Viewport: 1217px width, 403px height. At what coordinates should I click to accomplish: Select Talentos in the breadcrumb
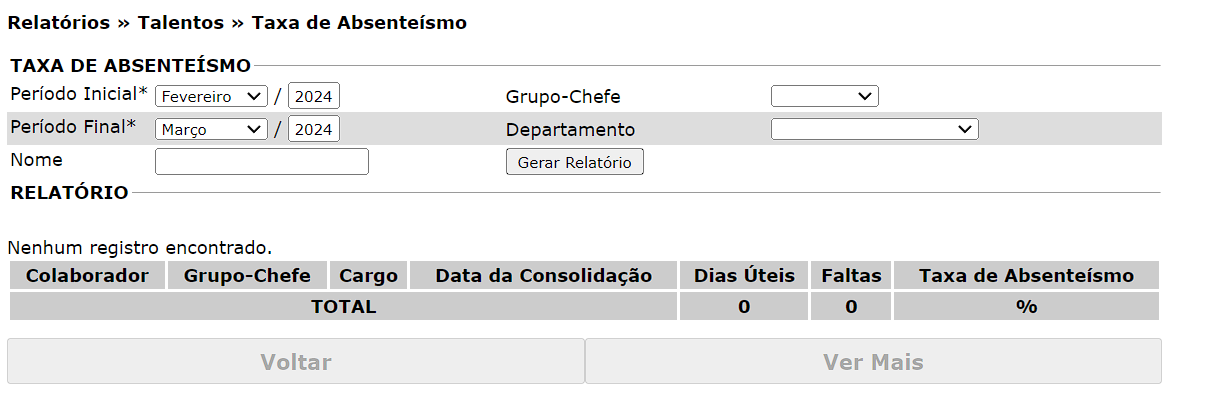click(x=181, y=22)
